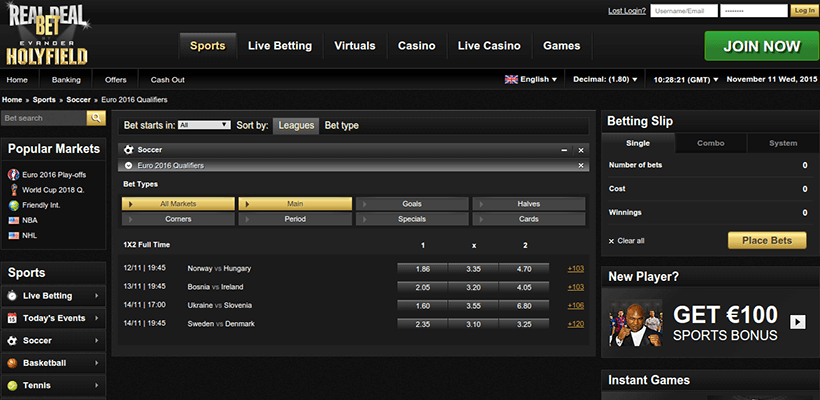The height and width of the screenshot is (400, 820).
Task: Expand Tennis in Sports sidebar
Action: click(x=97, y=385)
